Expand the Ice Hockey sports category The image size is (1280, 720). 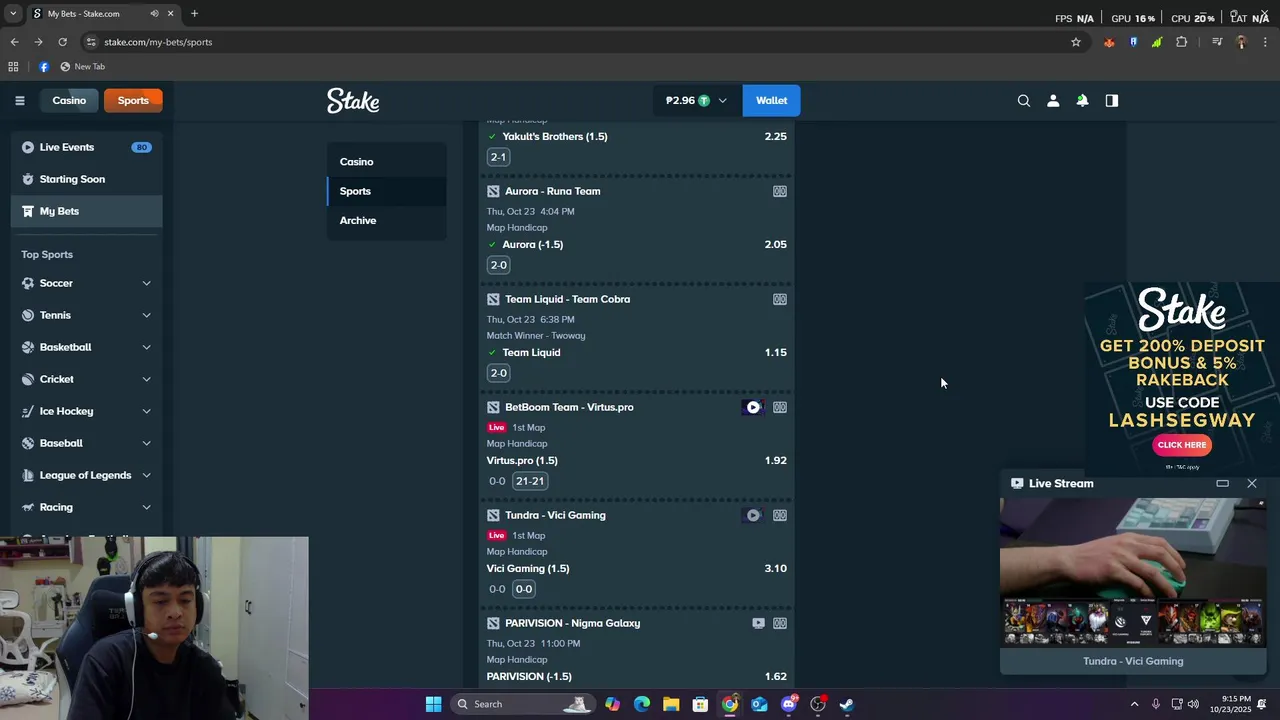[146, 411]
